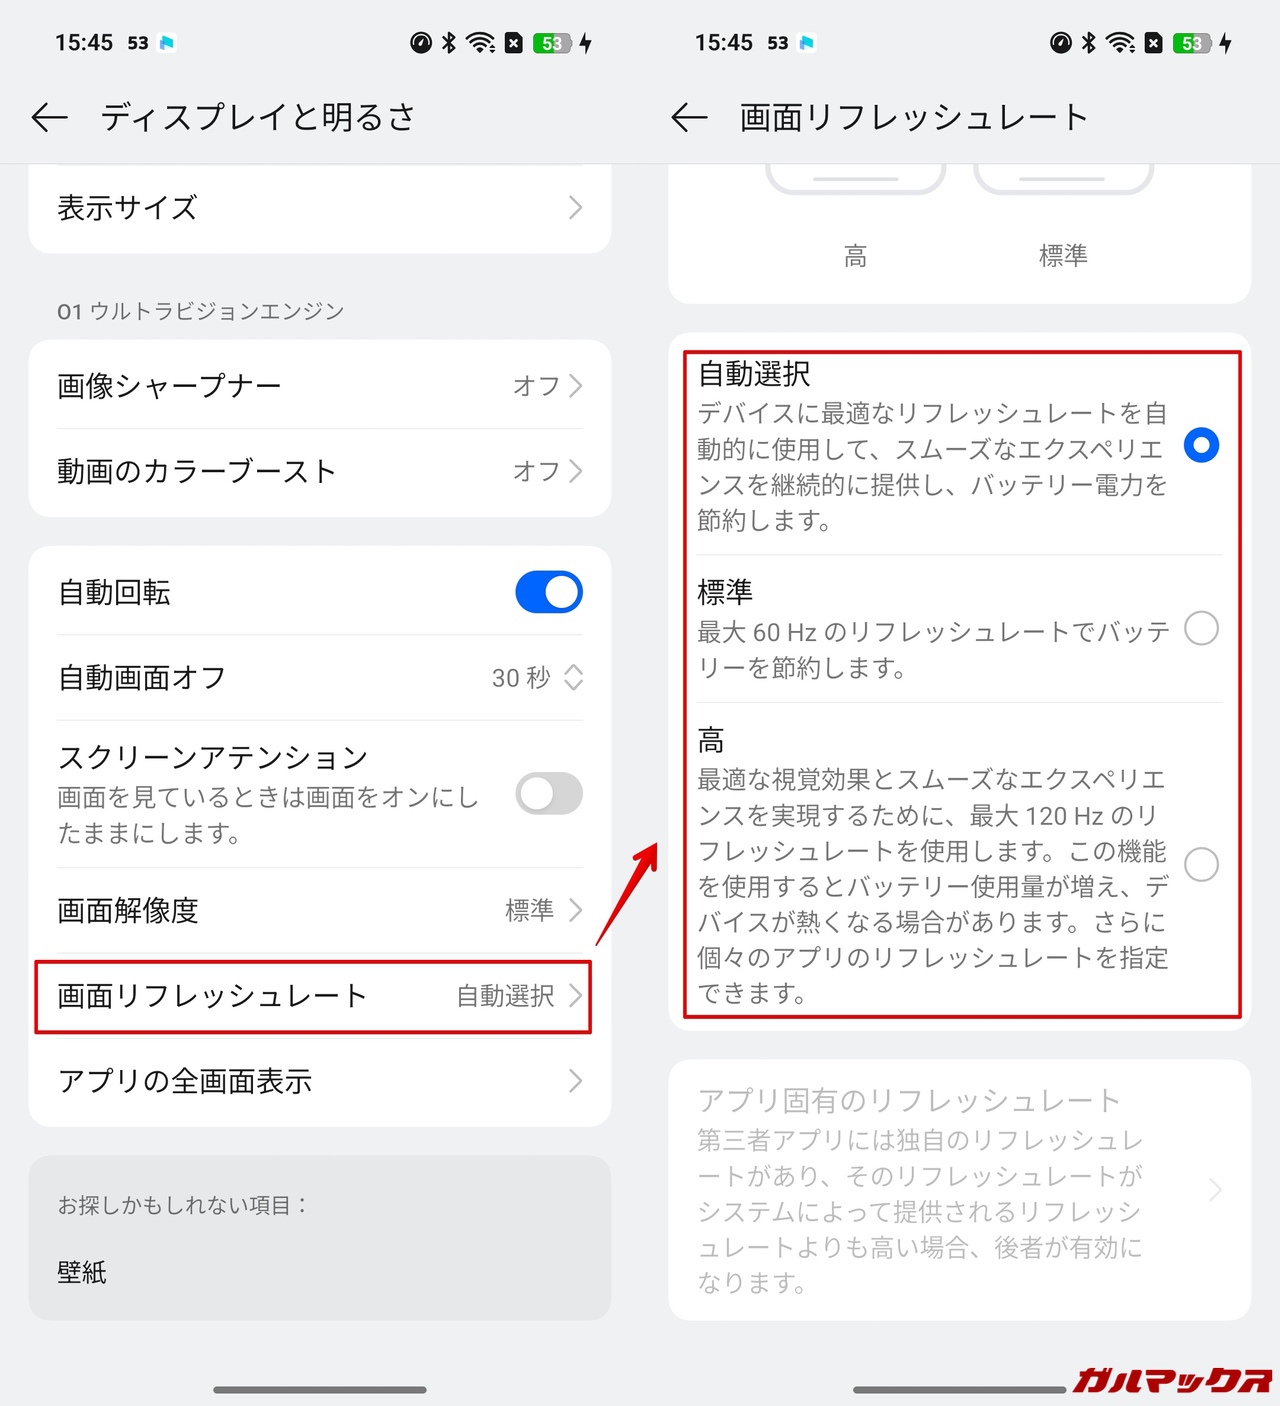This screenshot has height=1406, width=1280.
Task: Tap the charging bolt icon in right status bar
Action: tap(1225, 43)
